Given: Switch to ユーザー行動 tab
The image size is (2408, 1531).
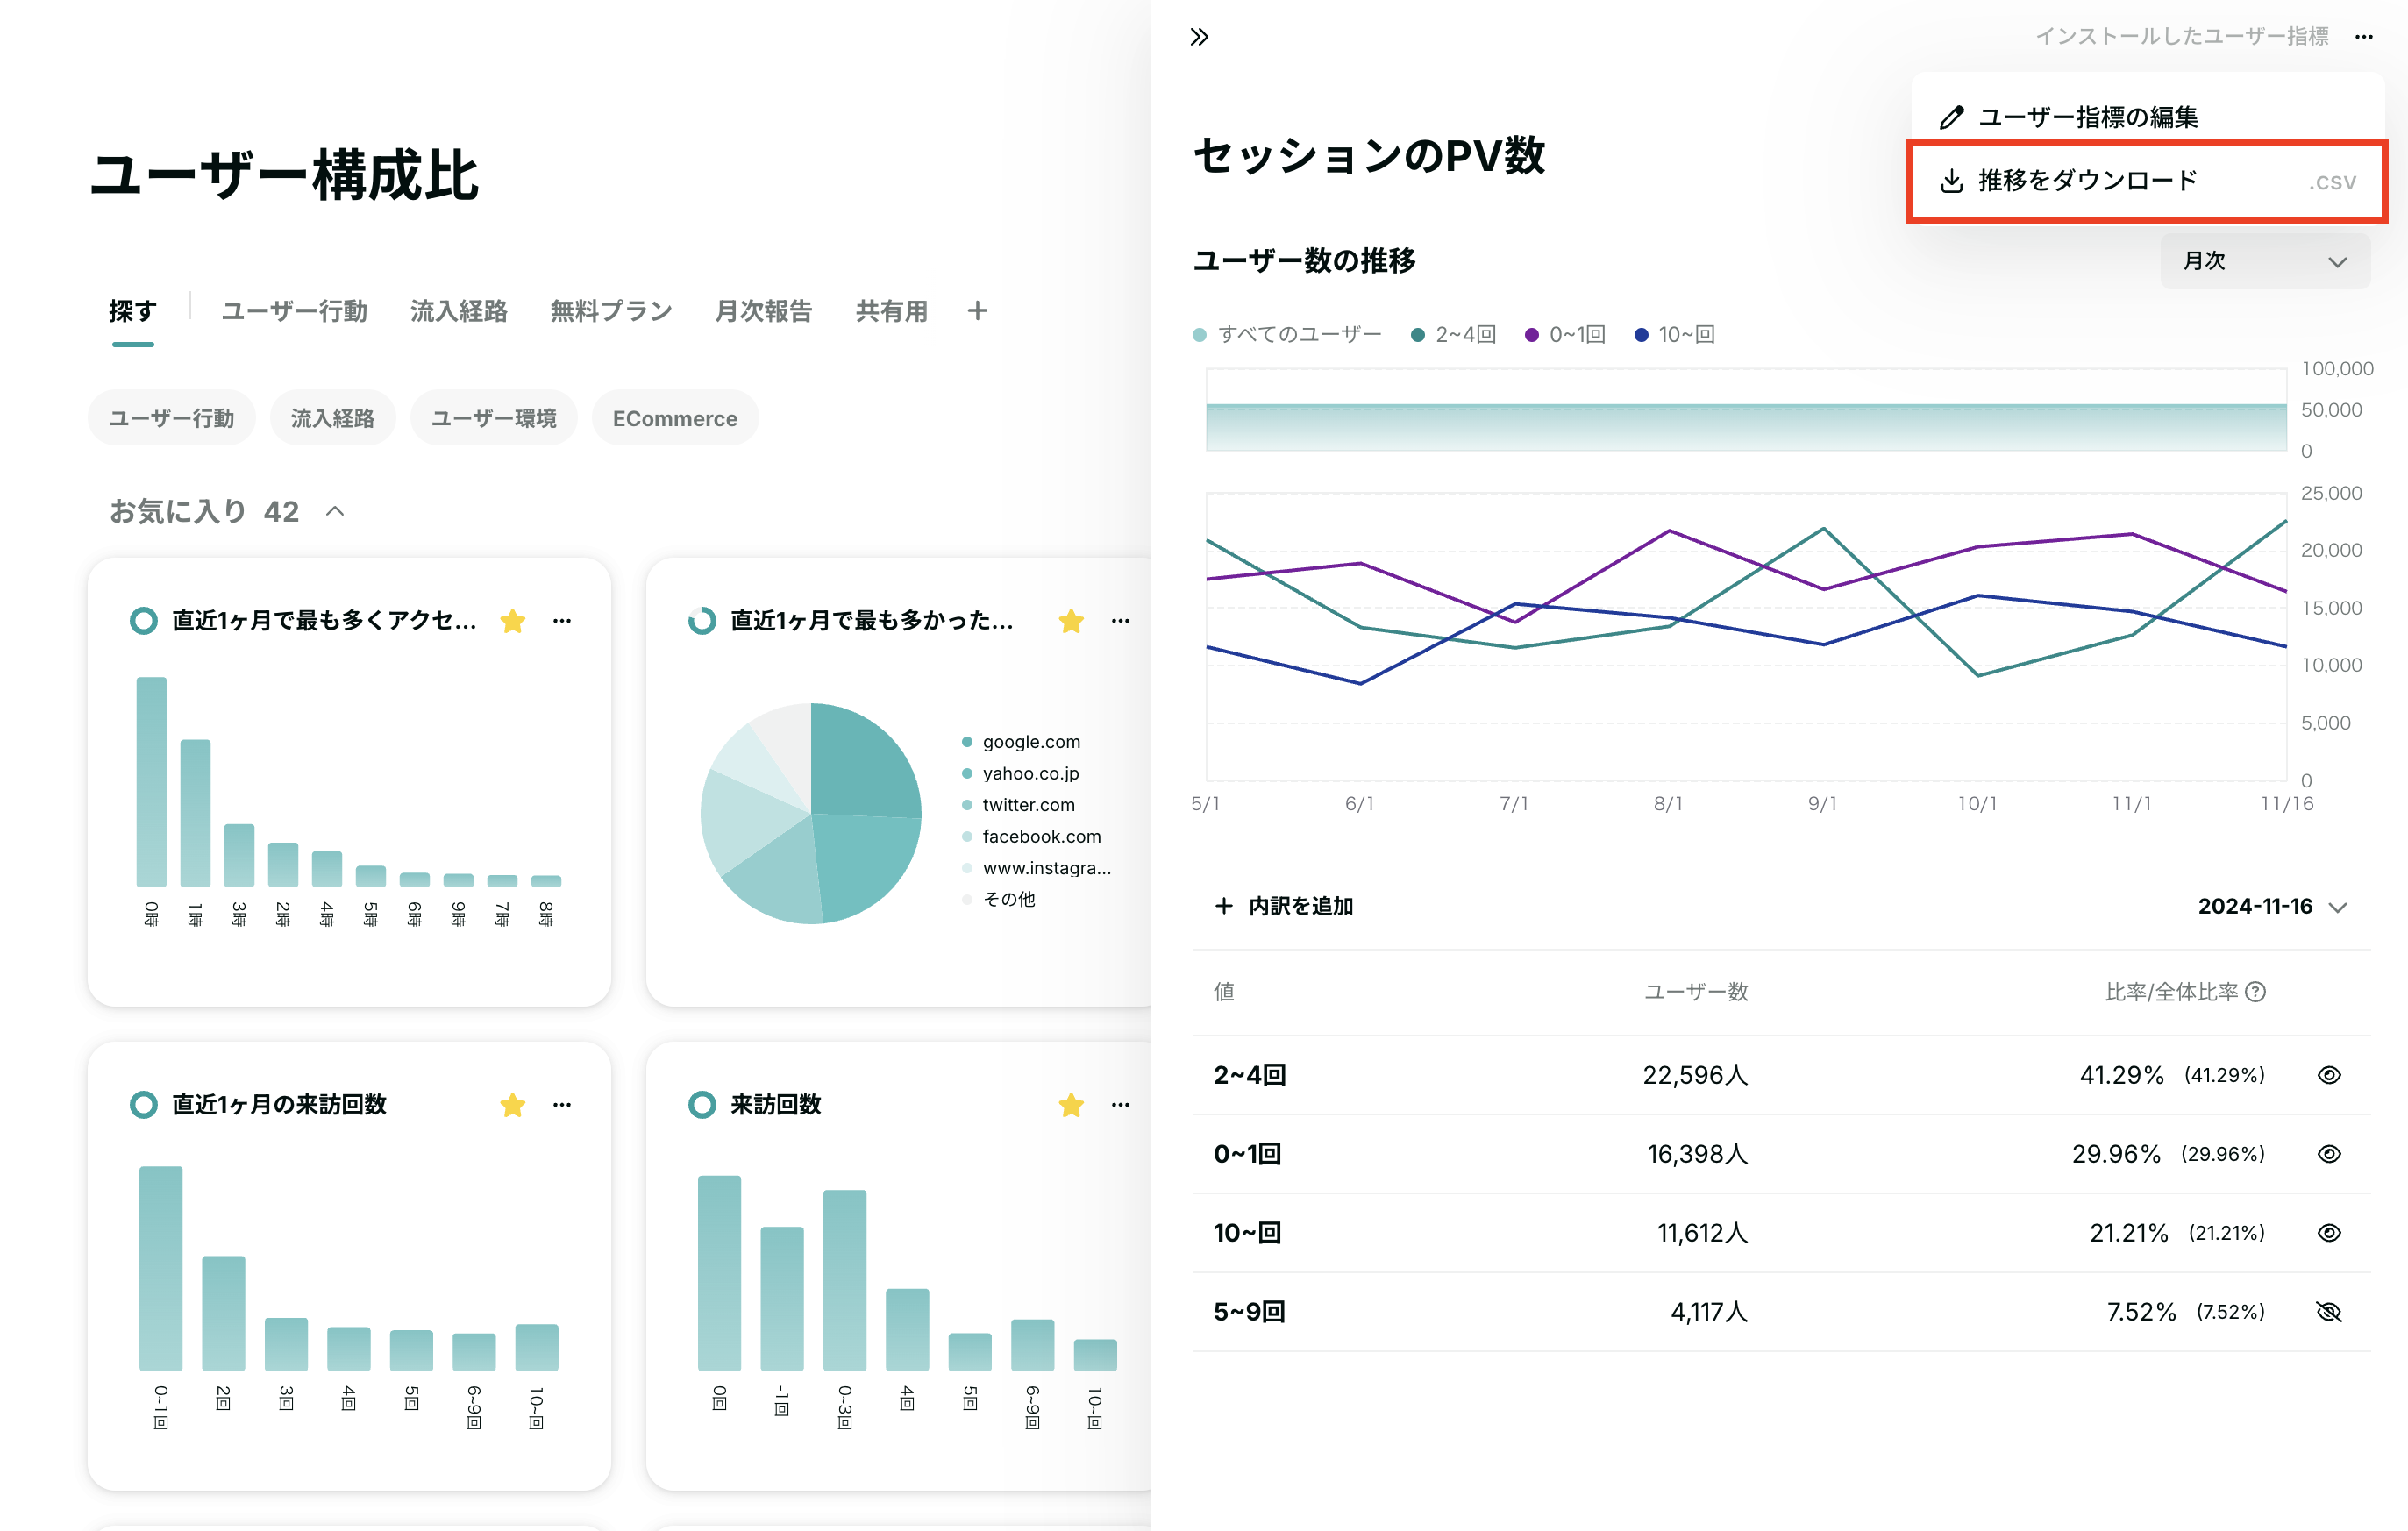Looking at the screenshot, I should point(294,311).
